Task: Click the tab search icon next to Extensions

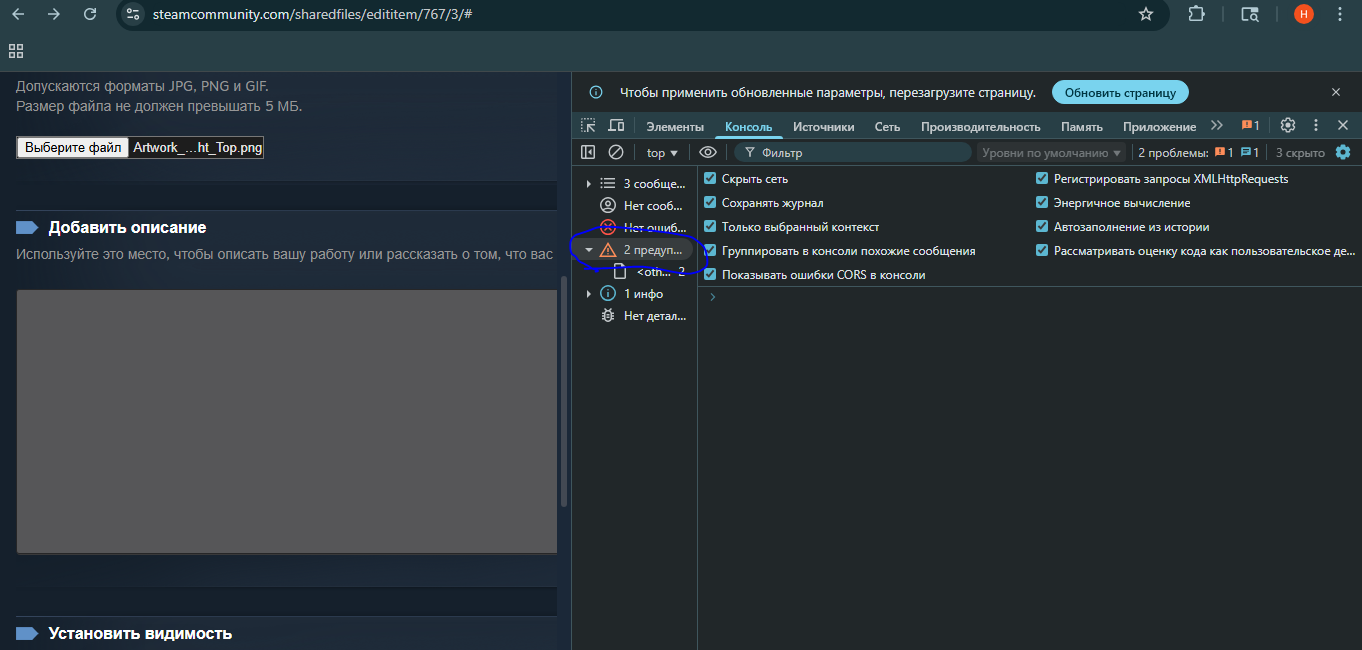Action: (1250, 14)
